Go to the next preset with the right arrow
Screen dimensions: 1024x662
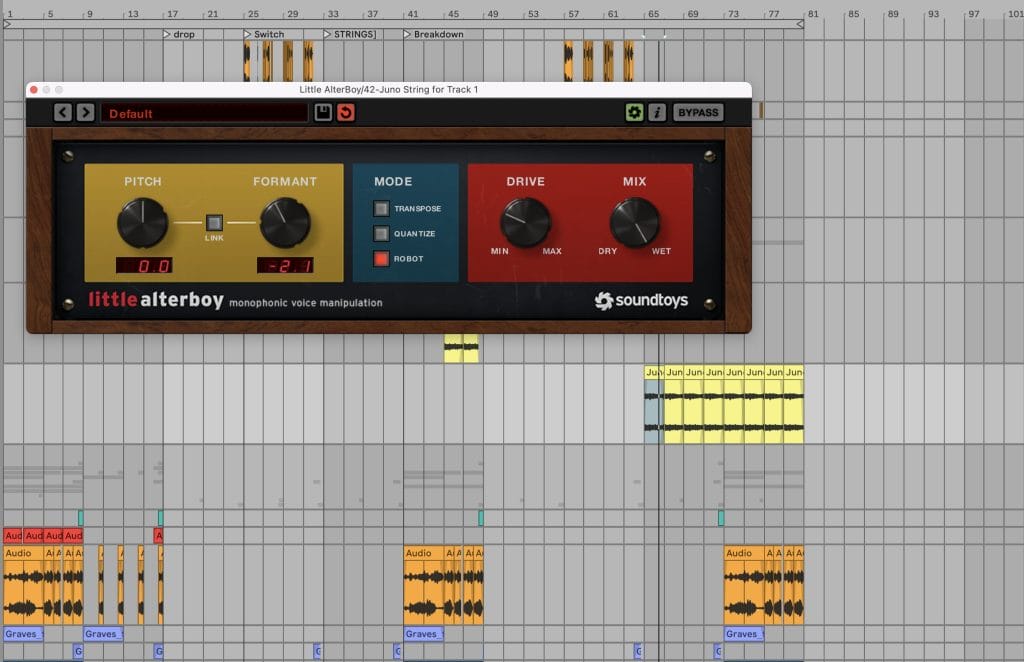86,112
